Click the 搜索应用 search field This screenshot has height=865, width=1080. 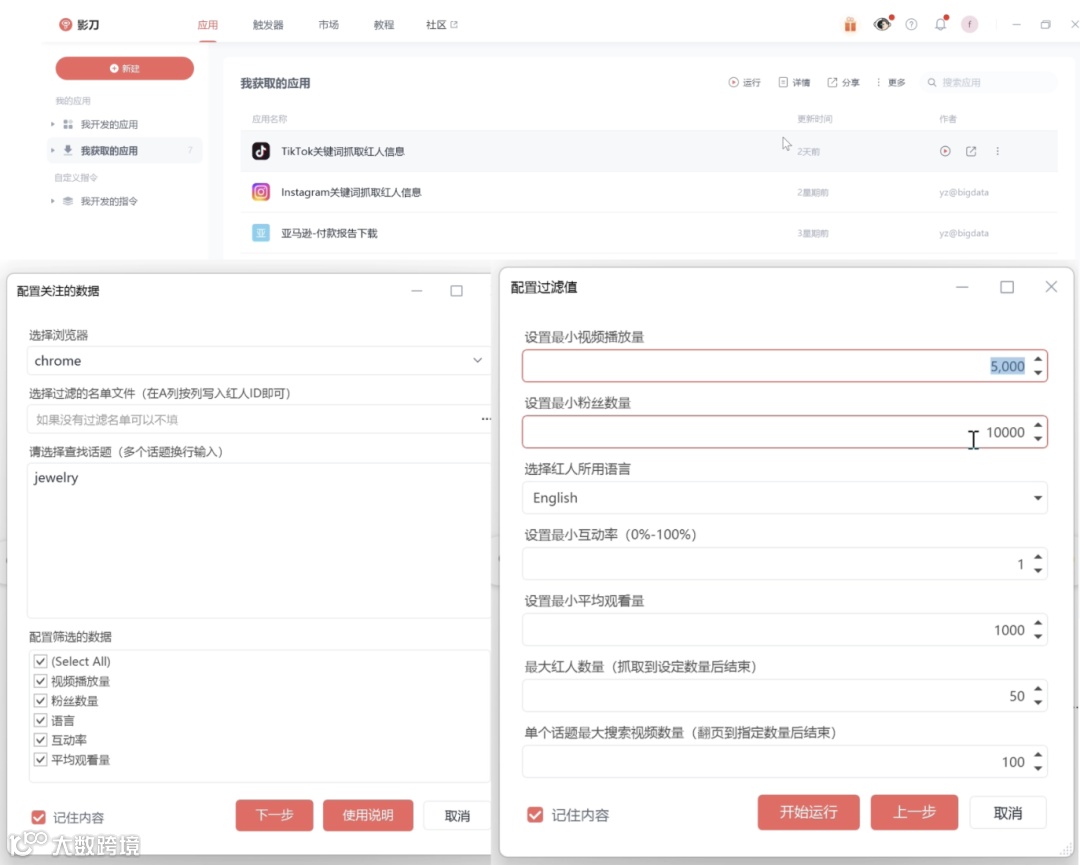click(x=988, y=83)
